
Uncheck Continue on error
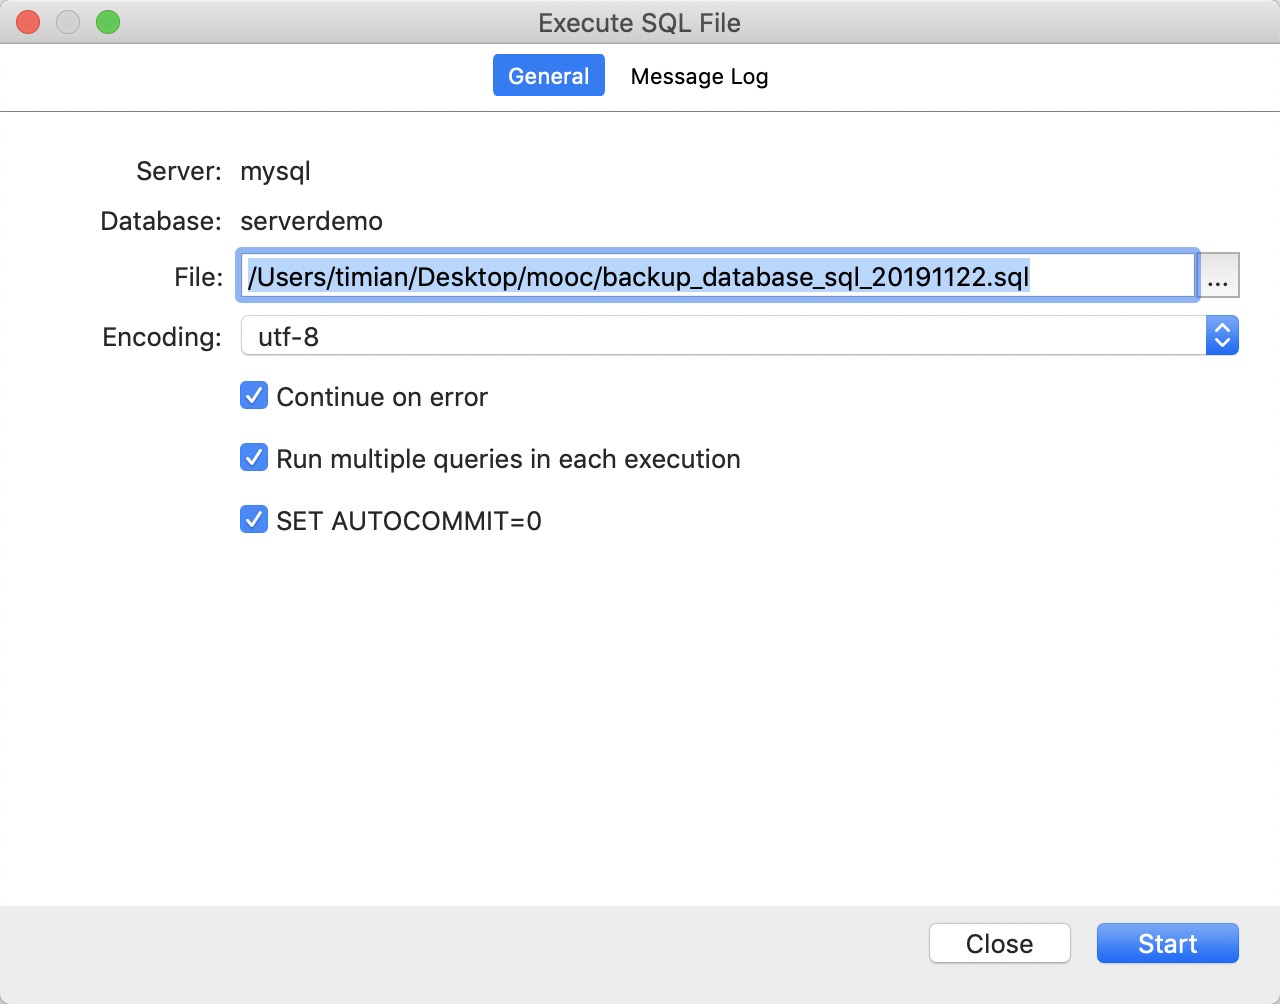[254, 396]
